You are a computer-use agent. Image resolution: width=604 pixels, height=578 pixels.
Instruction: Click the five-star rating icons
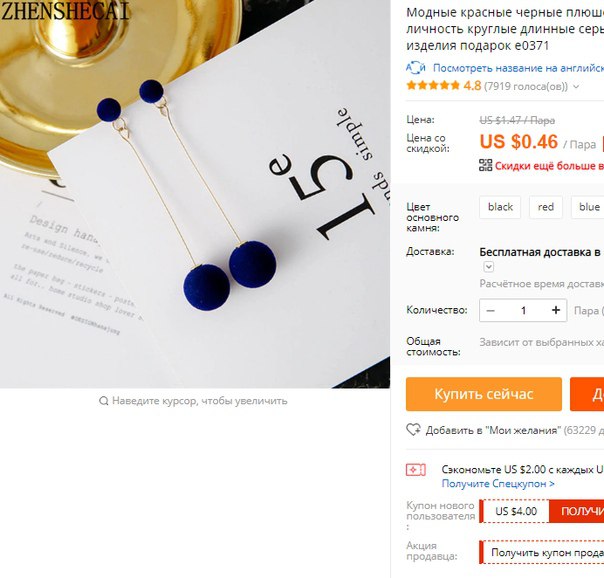click(x=433, y=85)
